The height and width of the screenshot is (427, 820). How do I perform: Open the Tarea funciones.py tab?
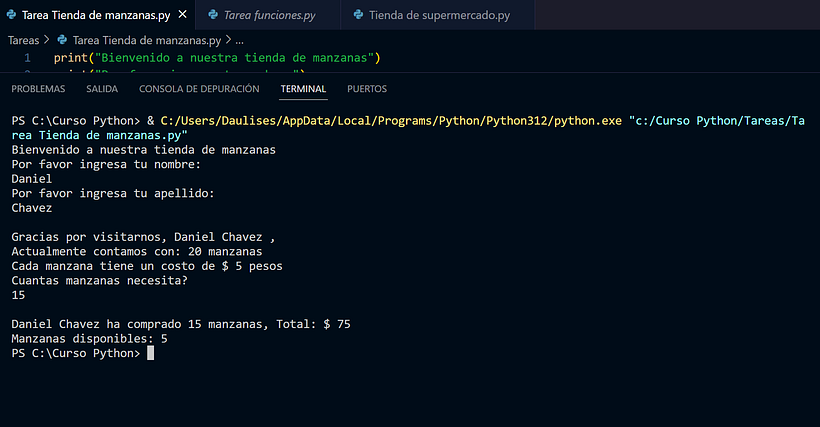pos(268,15)
